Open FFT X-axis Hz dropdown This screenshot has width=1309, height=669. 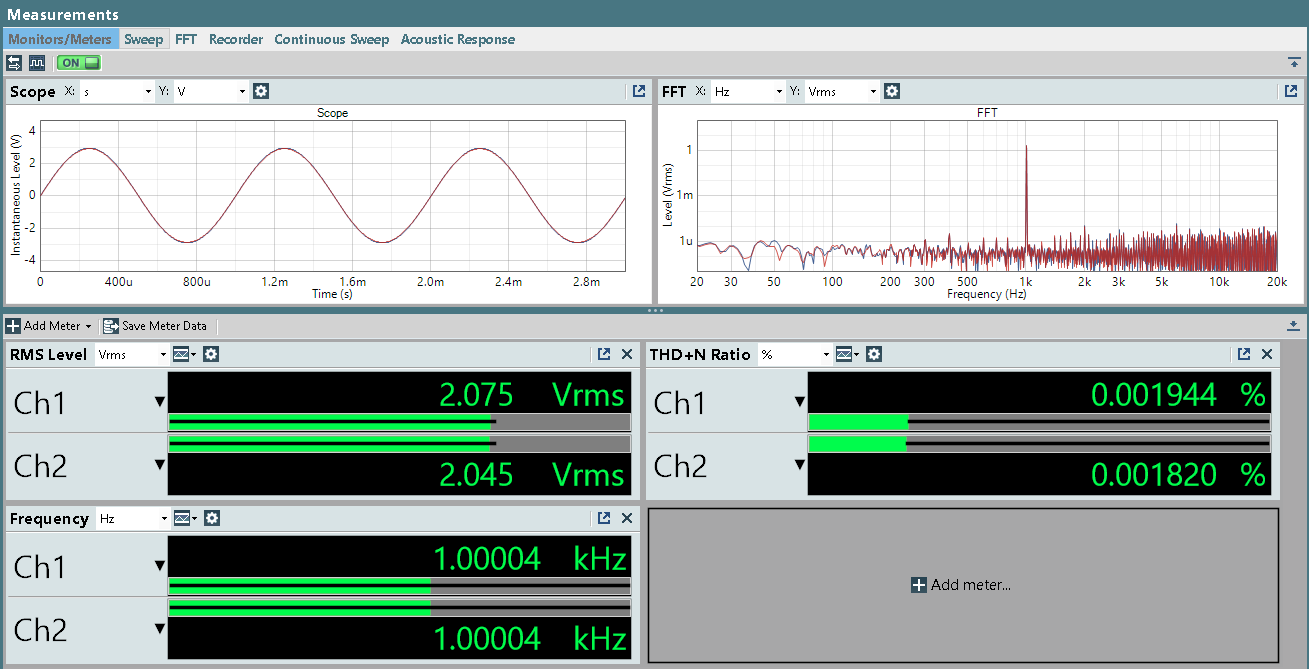748,91
